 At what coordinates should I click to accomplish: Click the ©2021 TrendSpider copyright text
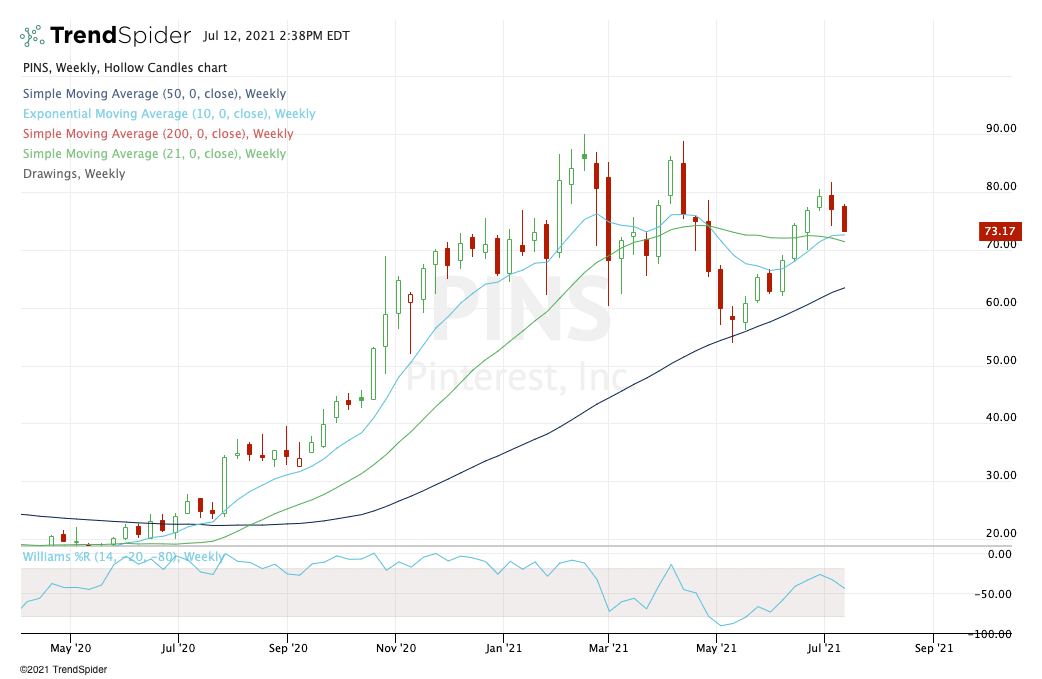tap(63, 670)
